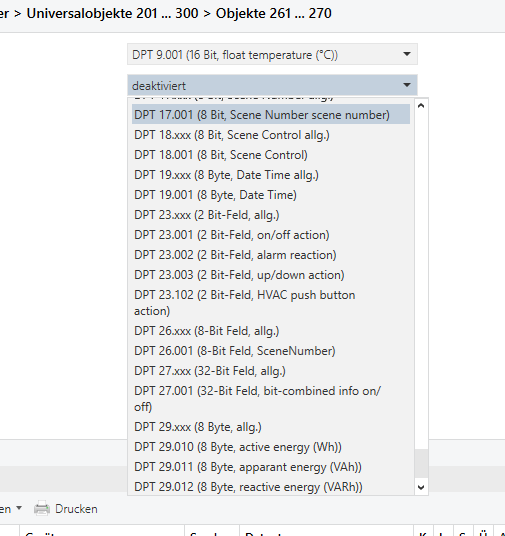Screen dimensions: 505x536
Task: Expand the dropdown arrow next to Drucken
Action: [19, 508]
